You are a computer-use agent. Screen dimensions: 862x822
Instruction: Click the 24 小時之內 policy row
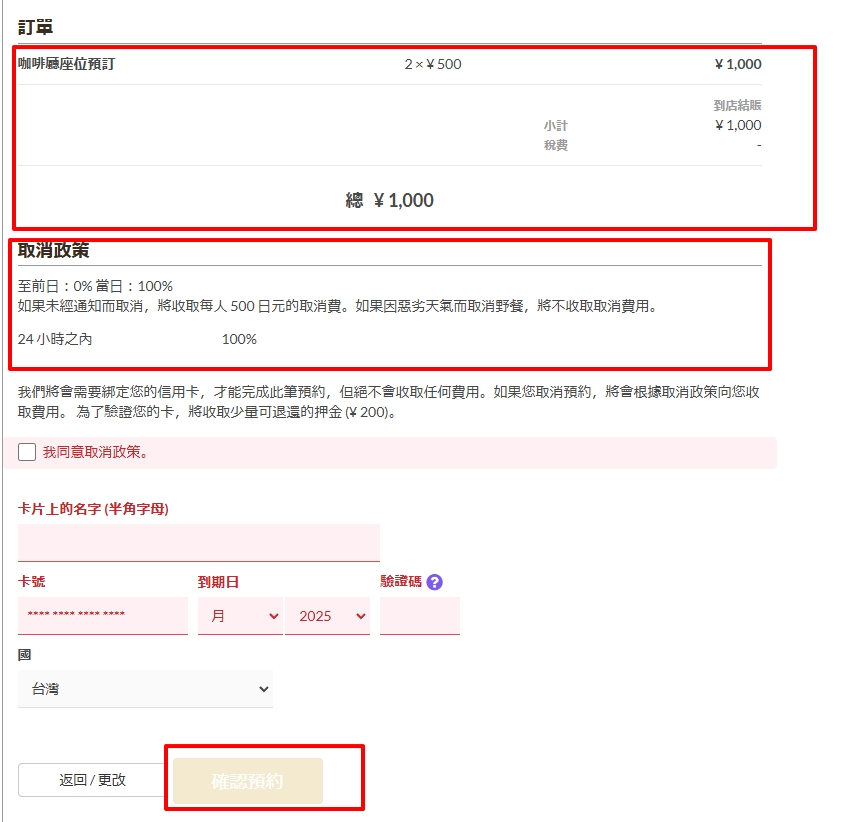[55, 339]
